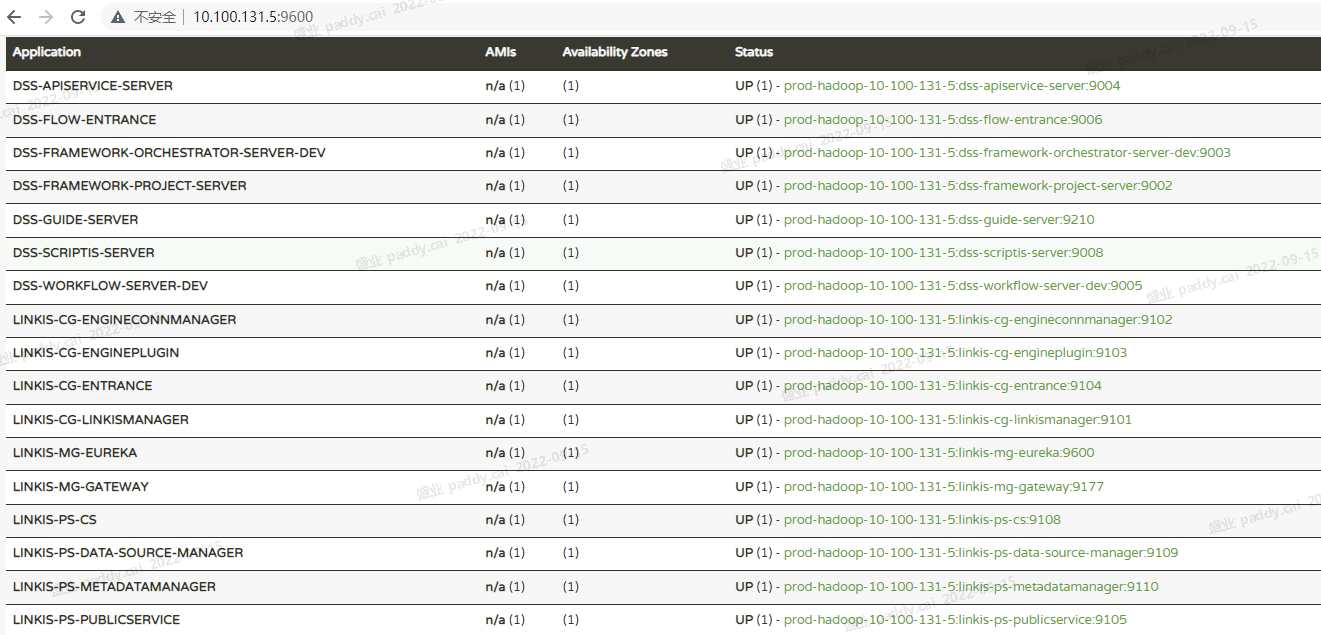Open the linkis-ps-publicservice:9105 link
Viewport: 1321px width, 635px height.
click(955, 620)
